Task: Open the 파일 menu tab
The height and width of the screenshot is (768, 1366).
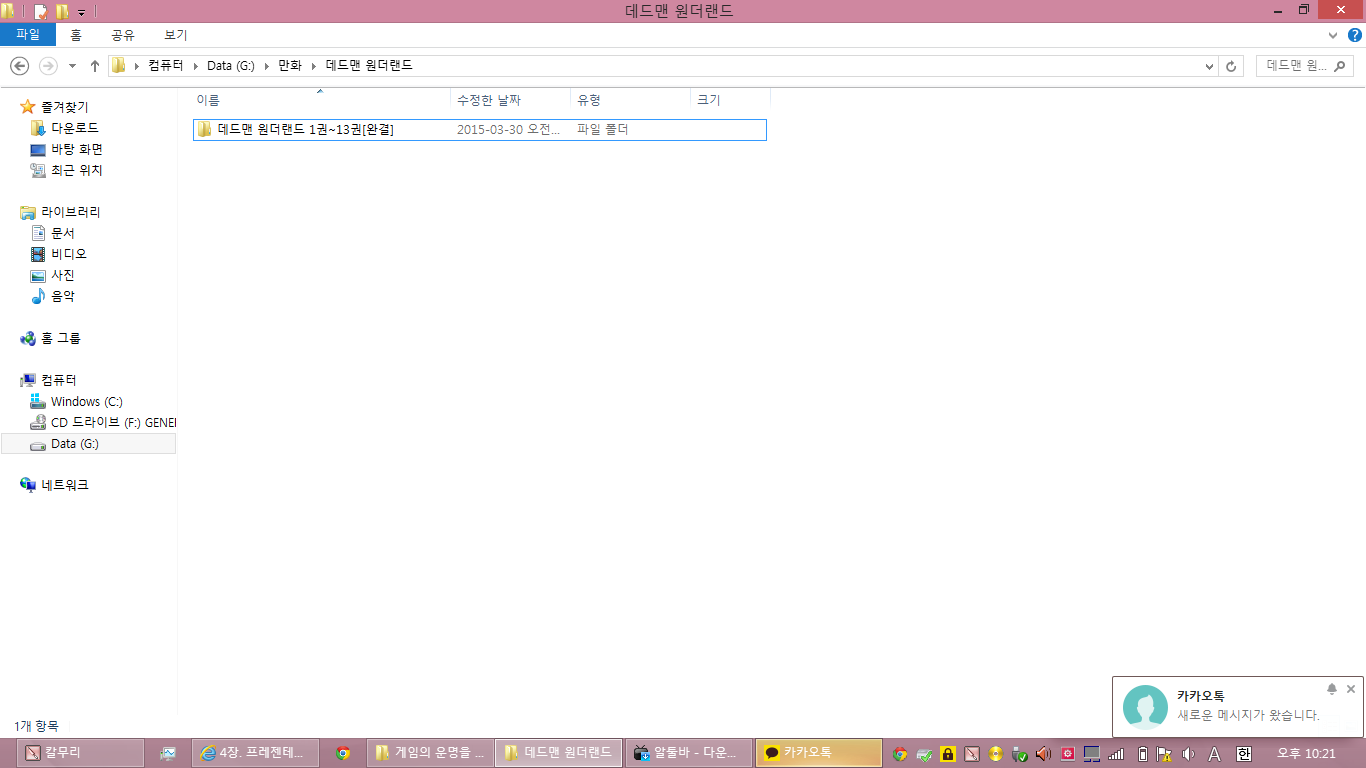Action: point(28,35)
